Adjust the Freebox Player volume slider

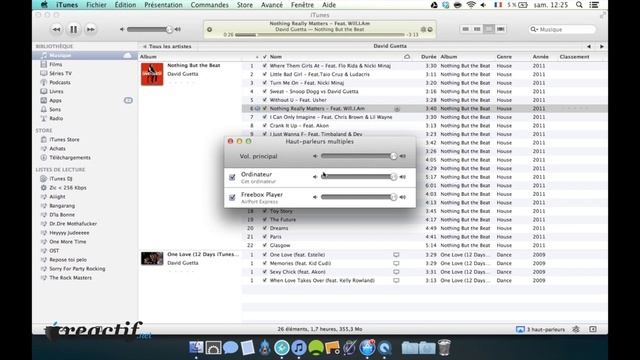pos(359,197)
